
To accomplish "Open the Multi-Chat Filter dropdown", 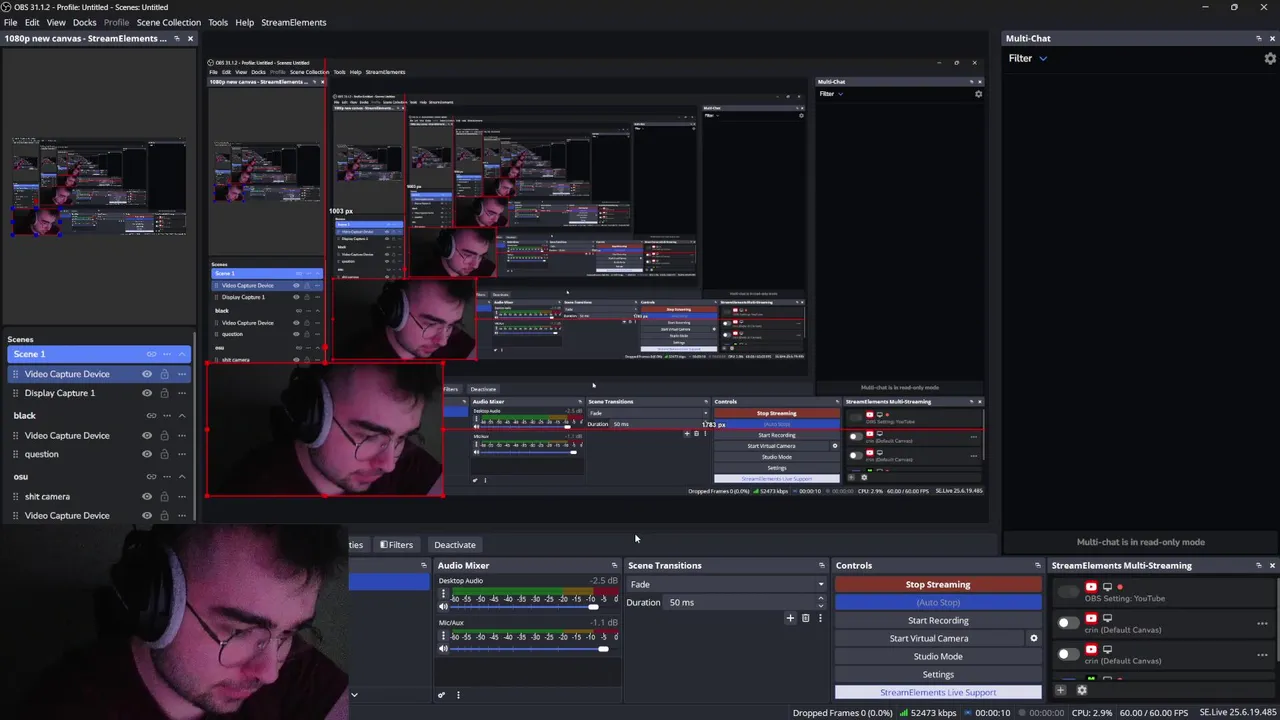I will tap(1027, 58).
